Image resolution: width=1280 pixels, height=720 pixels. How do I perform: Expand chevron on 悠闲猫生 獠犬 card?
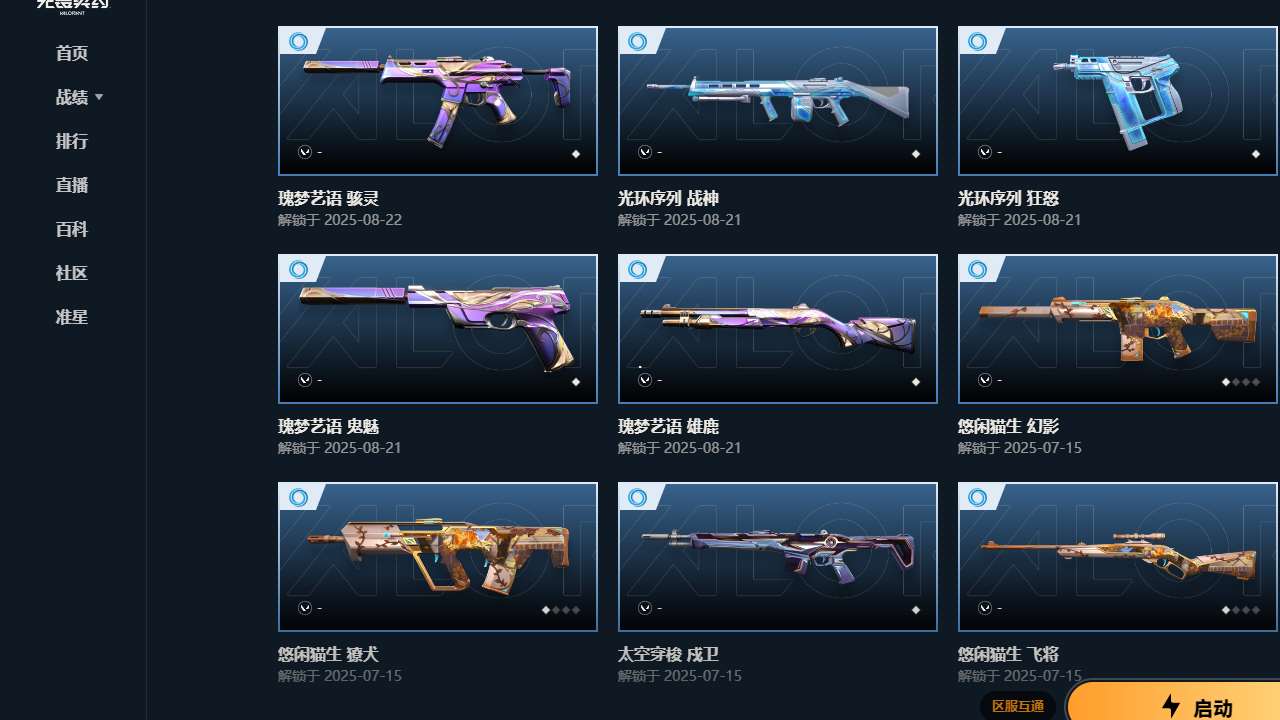pyautogui.click(x=305, y=608)
